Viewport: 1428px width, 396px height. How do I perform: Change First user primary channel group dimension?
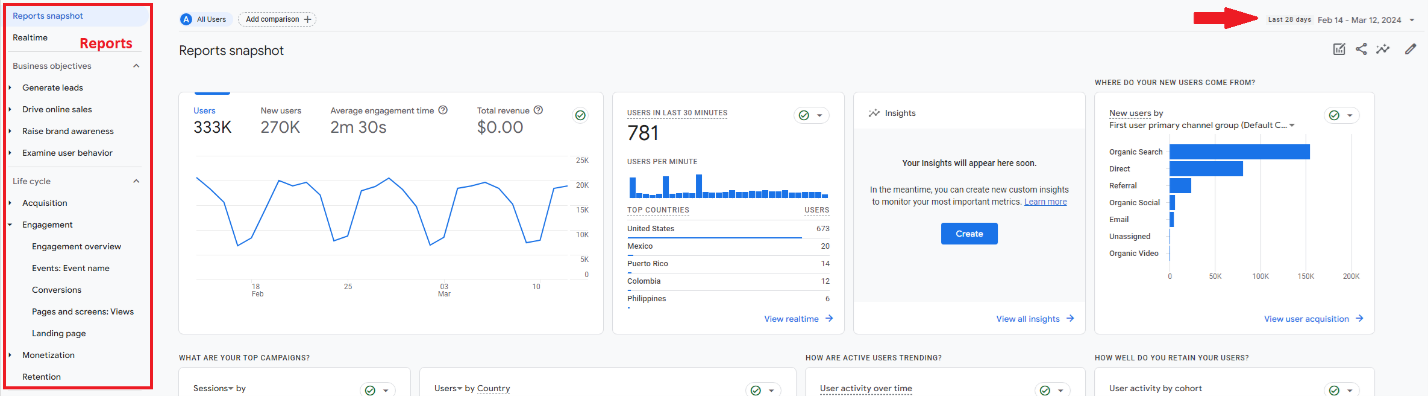(x=1202, y=126)
